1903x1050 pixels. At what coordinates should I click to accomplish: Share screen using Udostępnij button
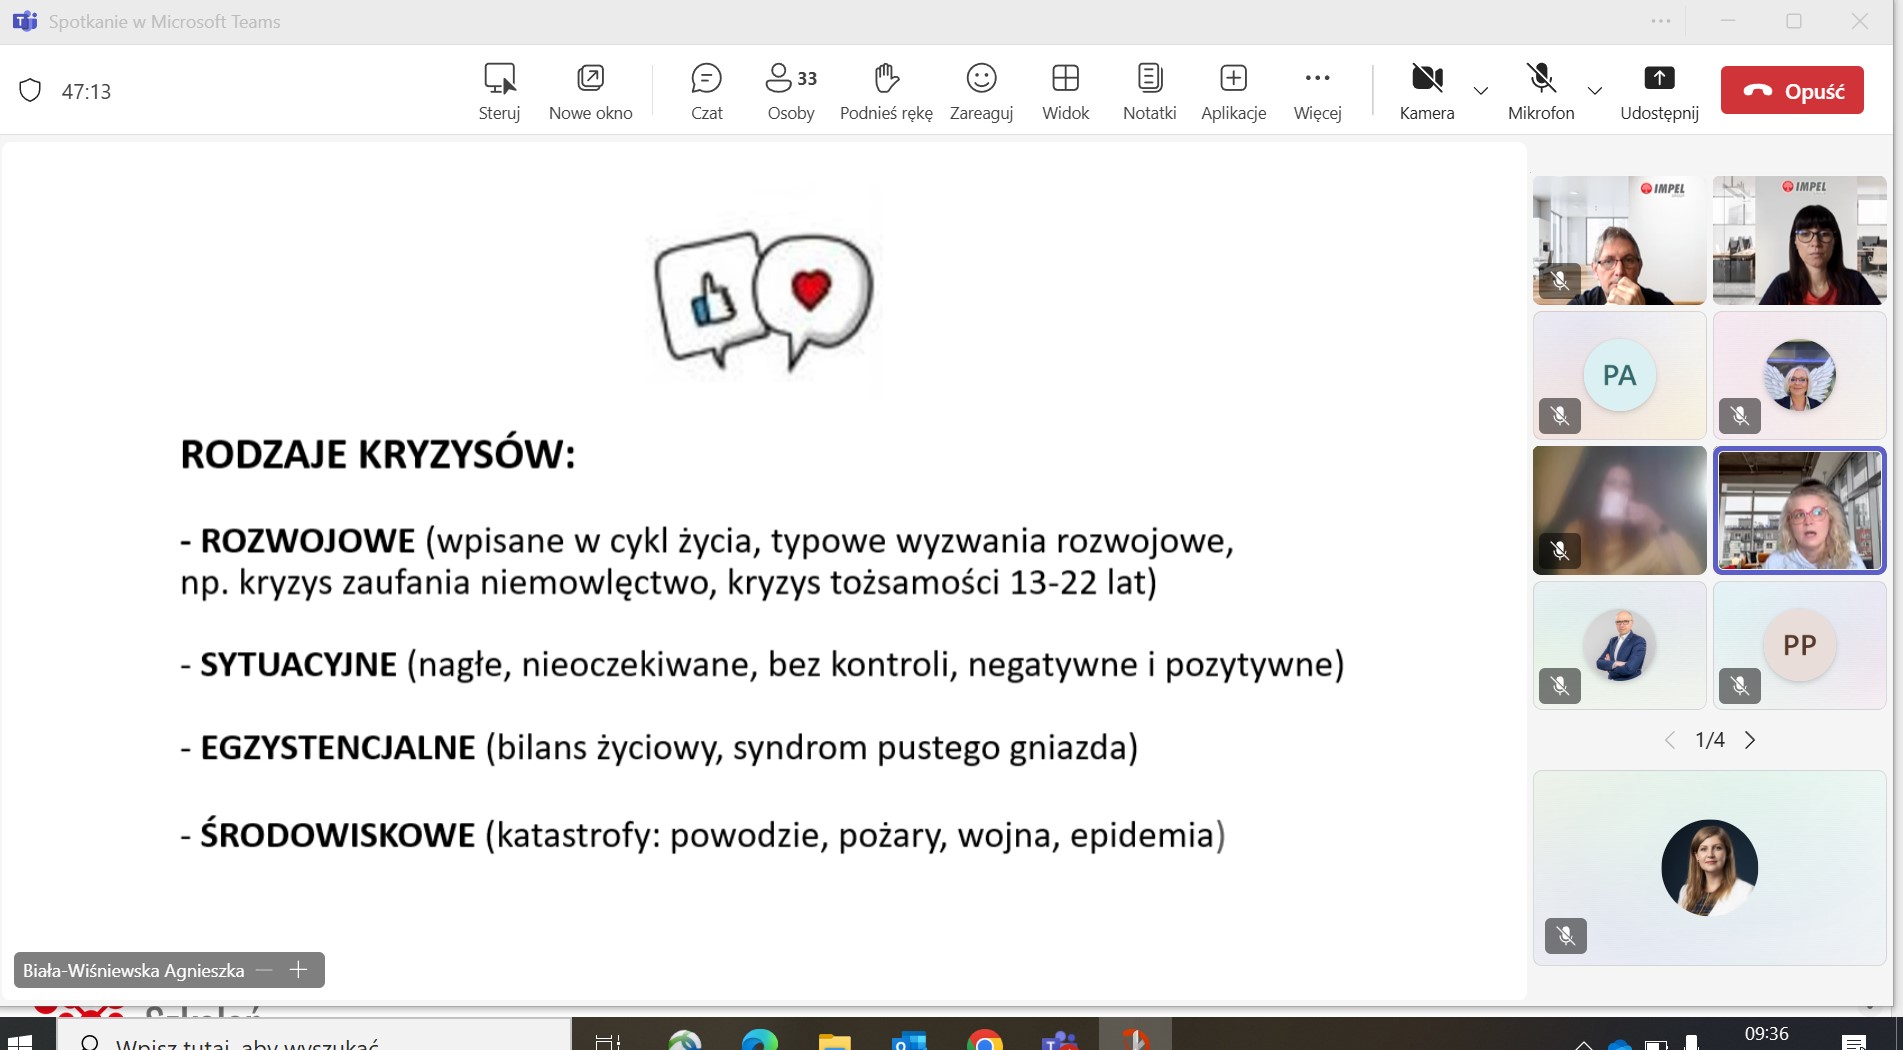point(1659,91)
